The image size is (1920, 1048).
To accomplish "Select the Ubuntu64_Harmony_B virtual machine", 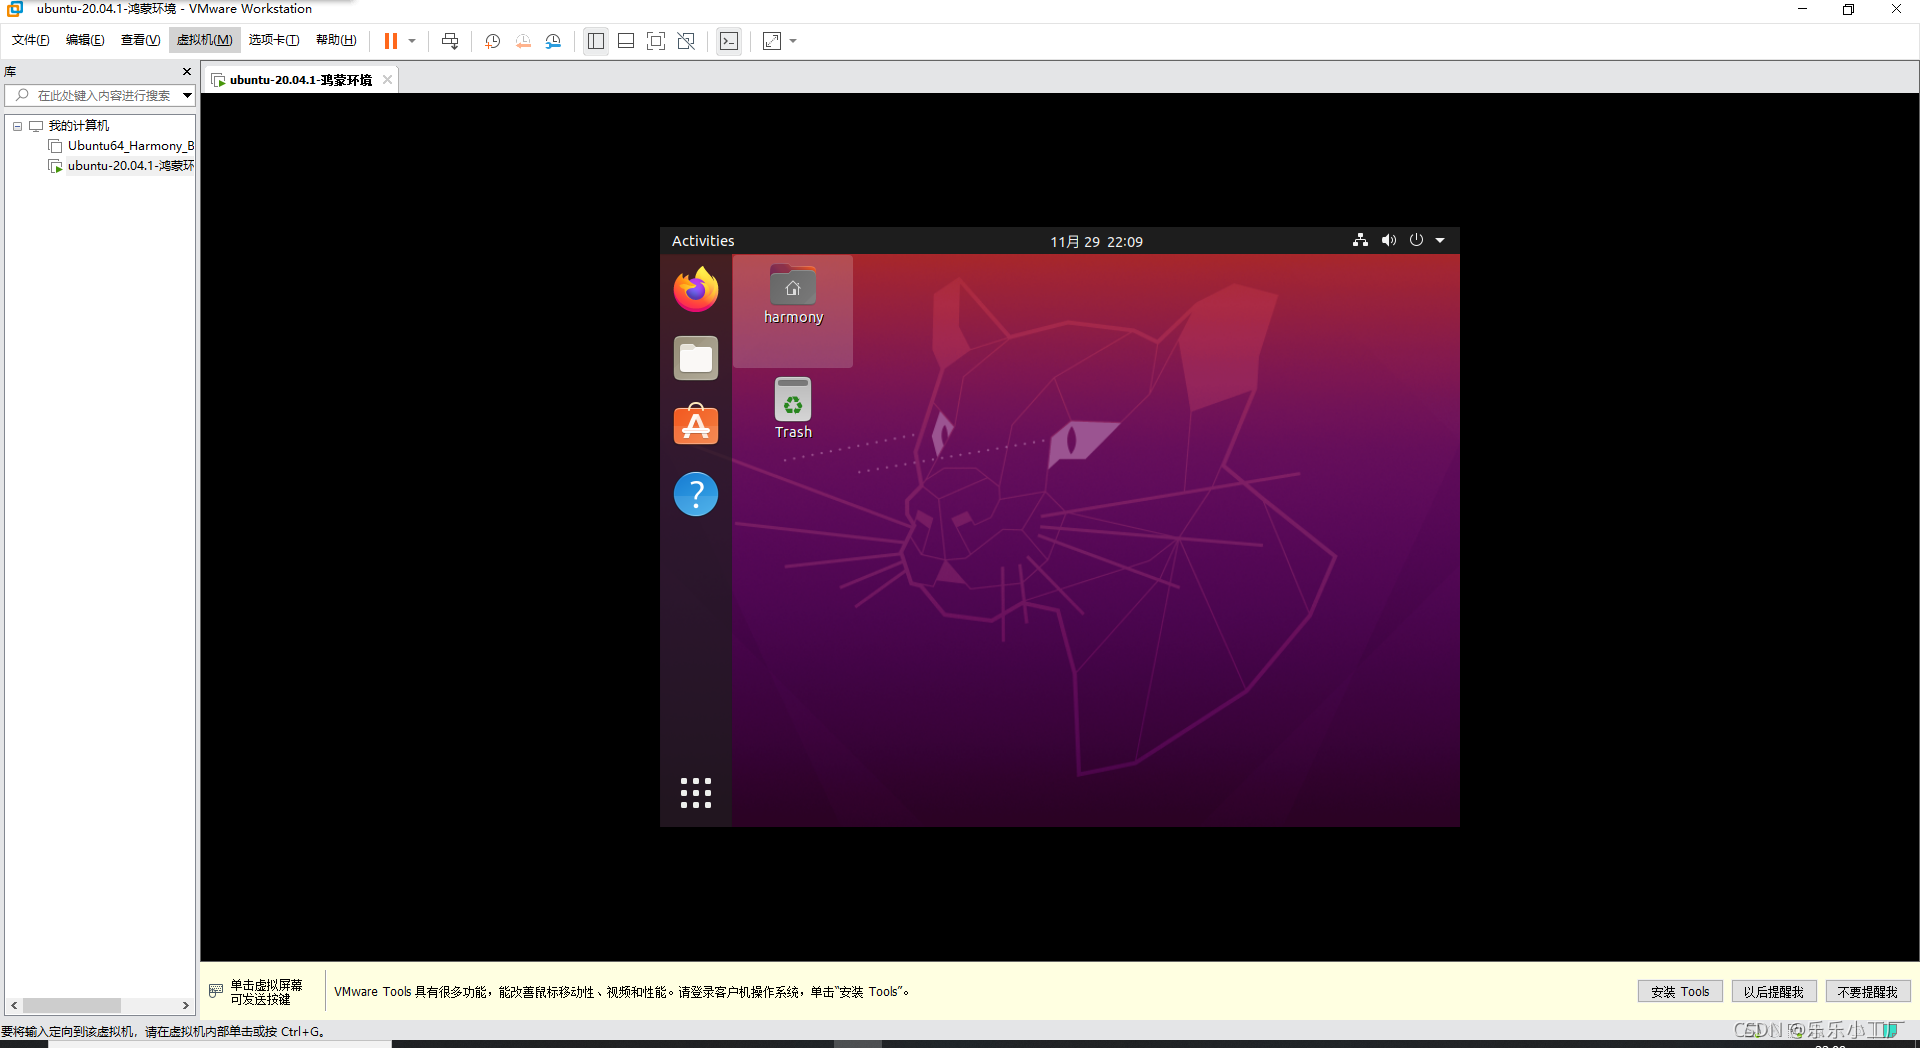I will (131, 146).
